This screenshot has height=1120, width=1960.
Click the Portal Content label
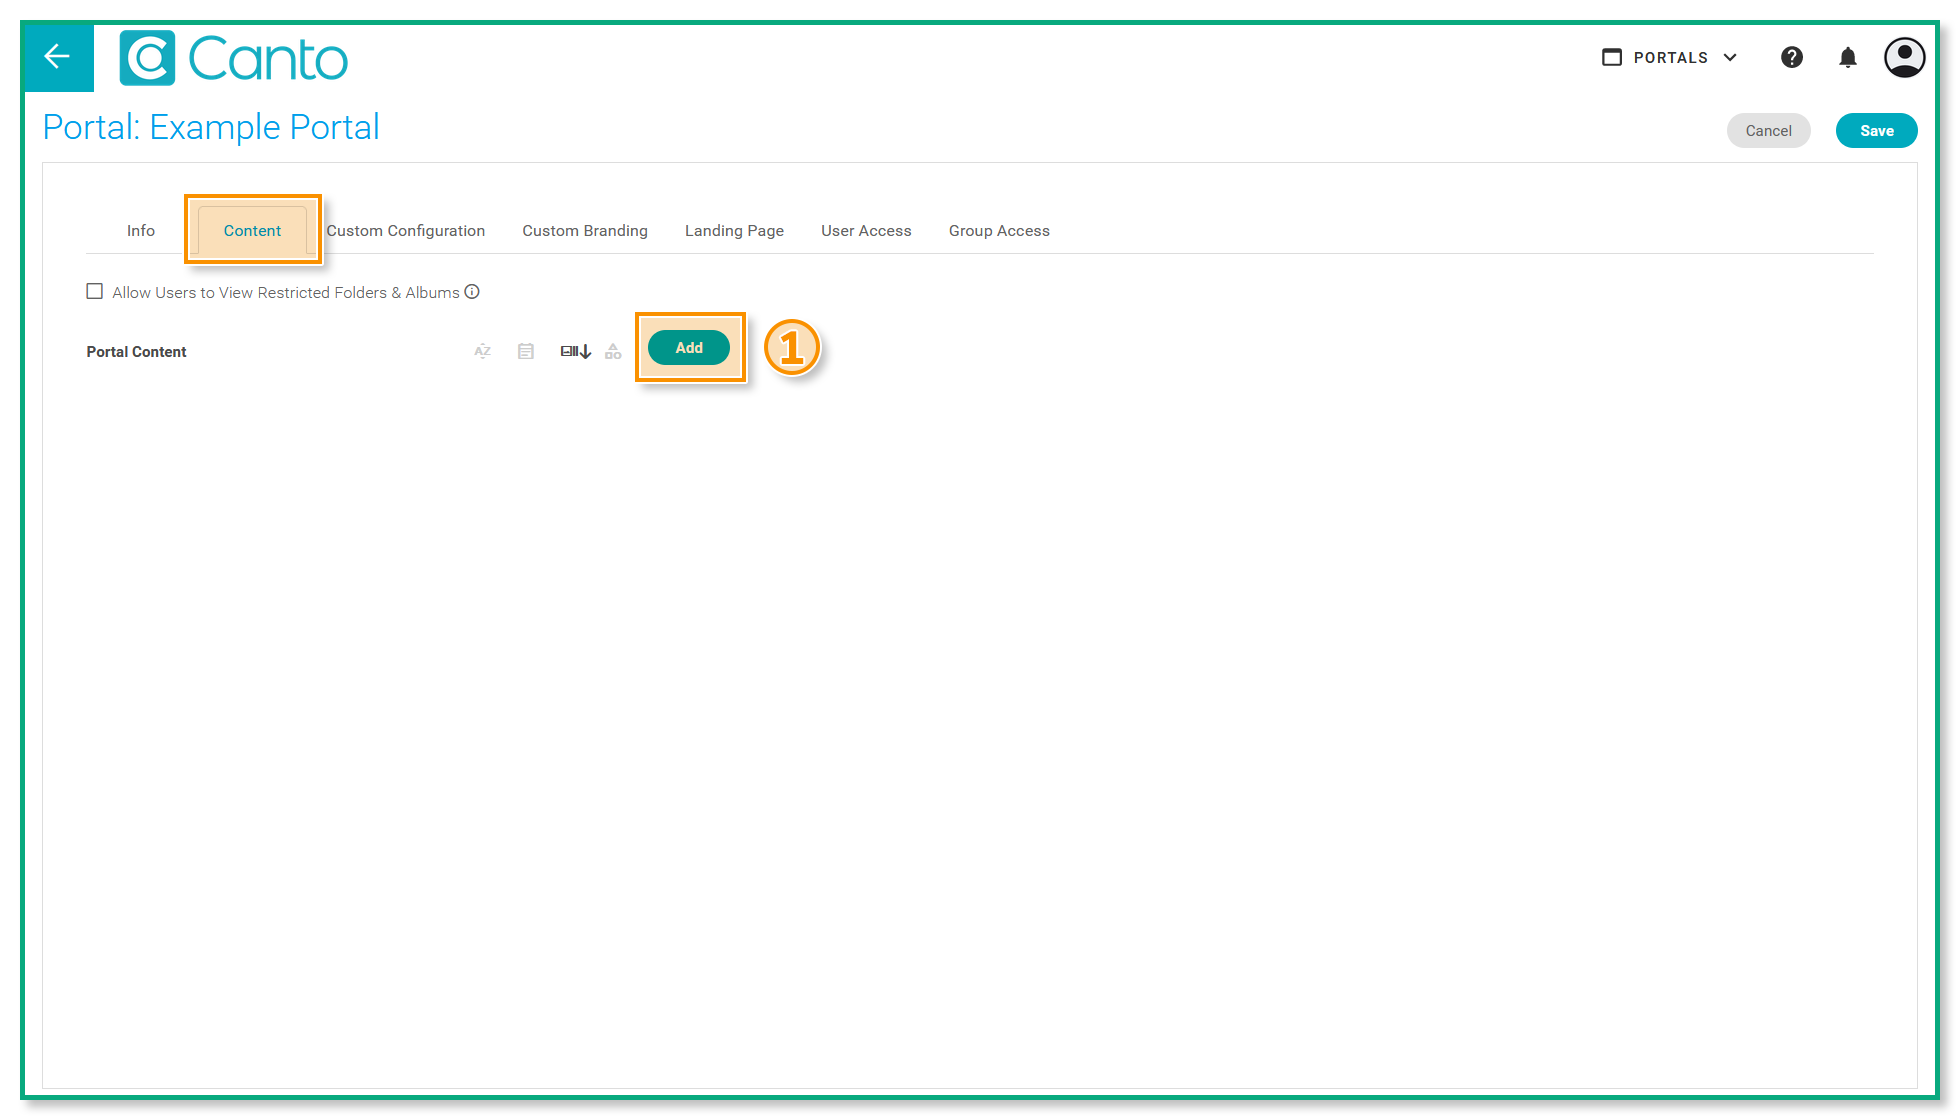pos(136,351)
